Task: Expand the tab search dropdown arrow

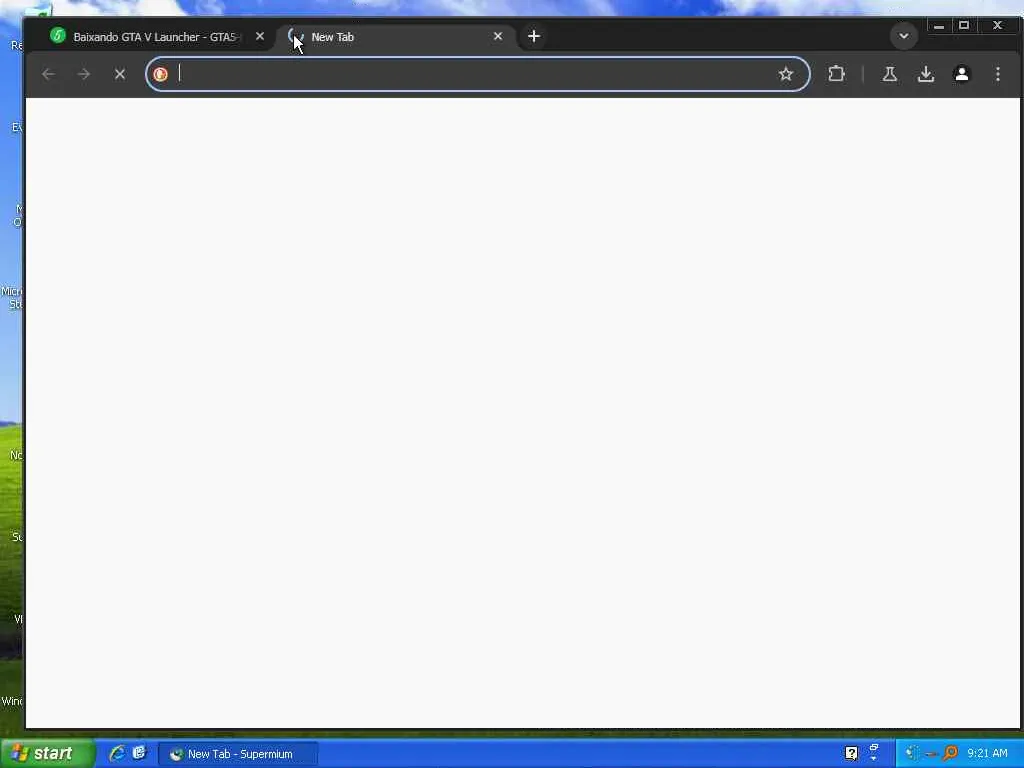Action: point(904,36)
